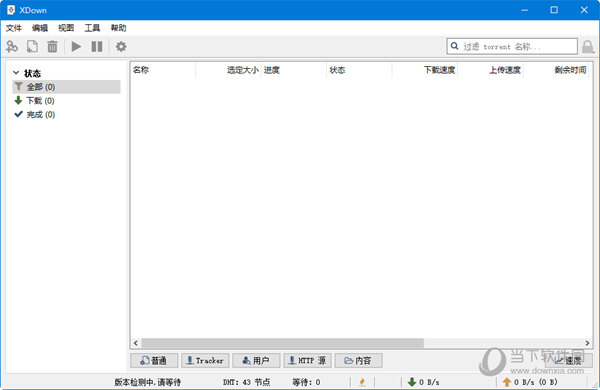Open the 视图 menu
The image size is (600, 390).
point(66,28)
